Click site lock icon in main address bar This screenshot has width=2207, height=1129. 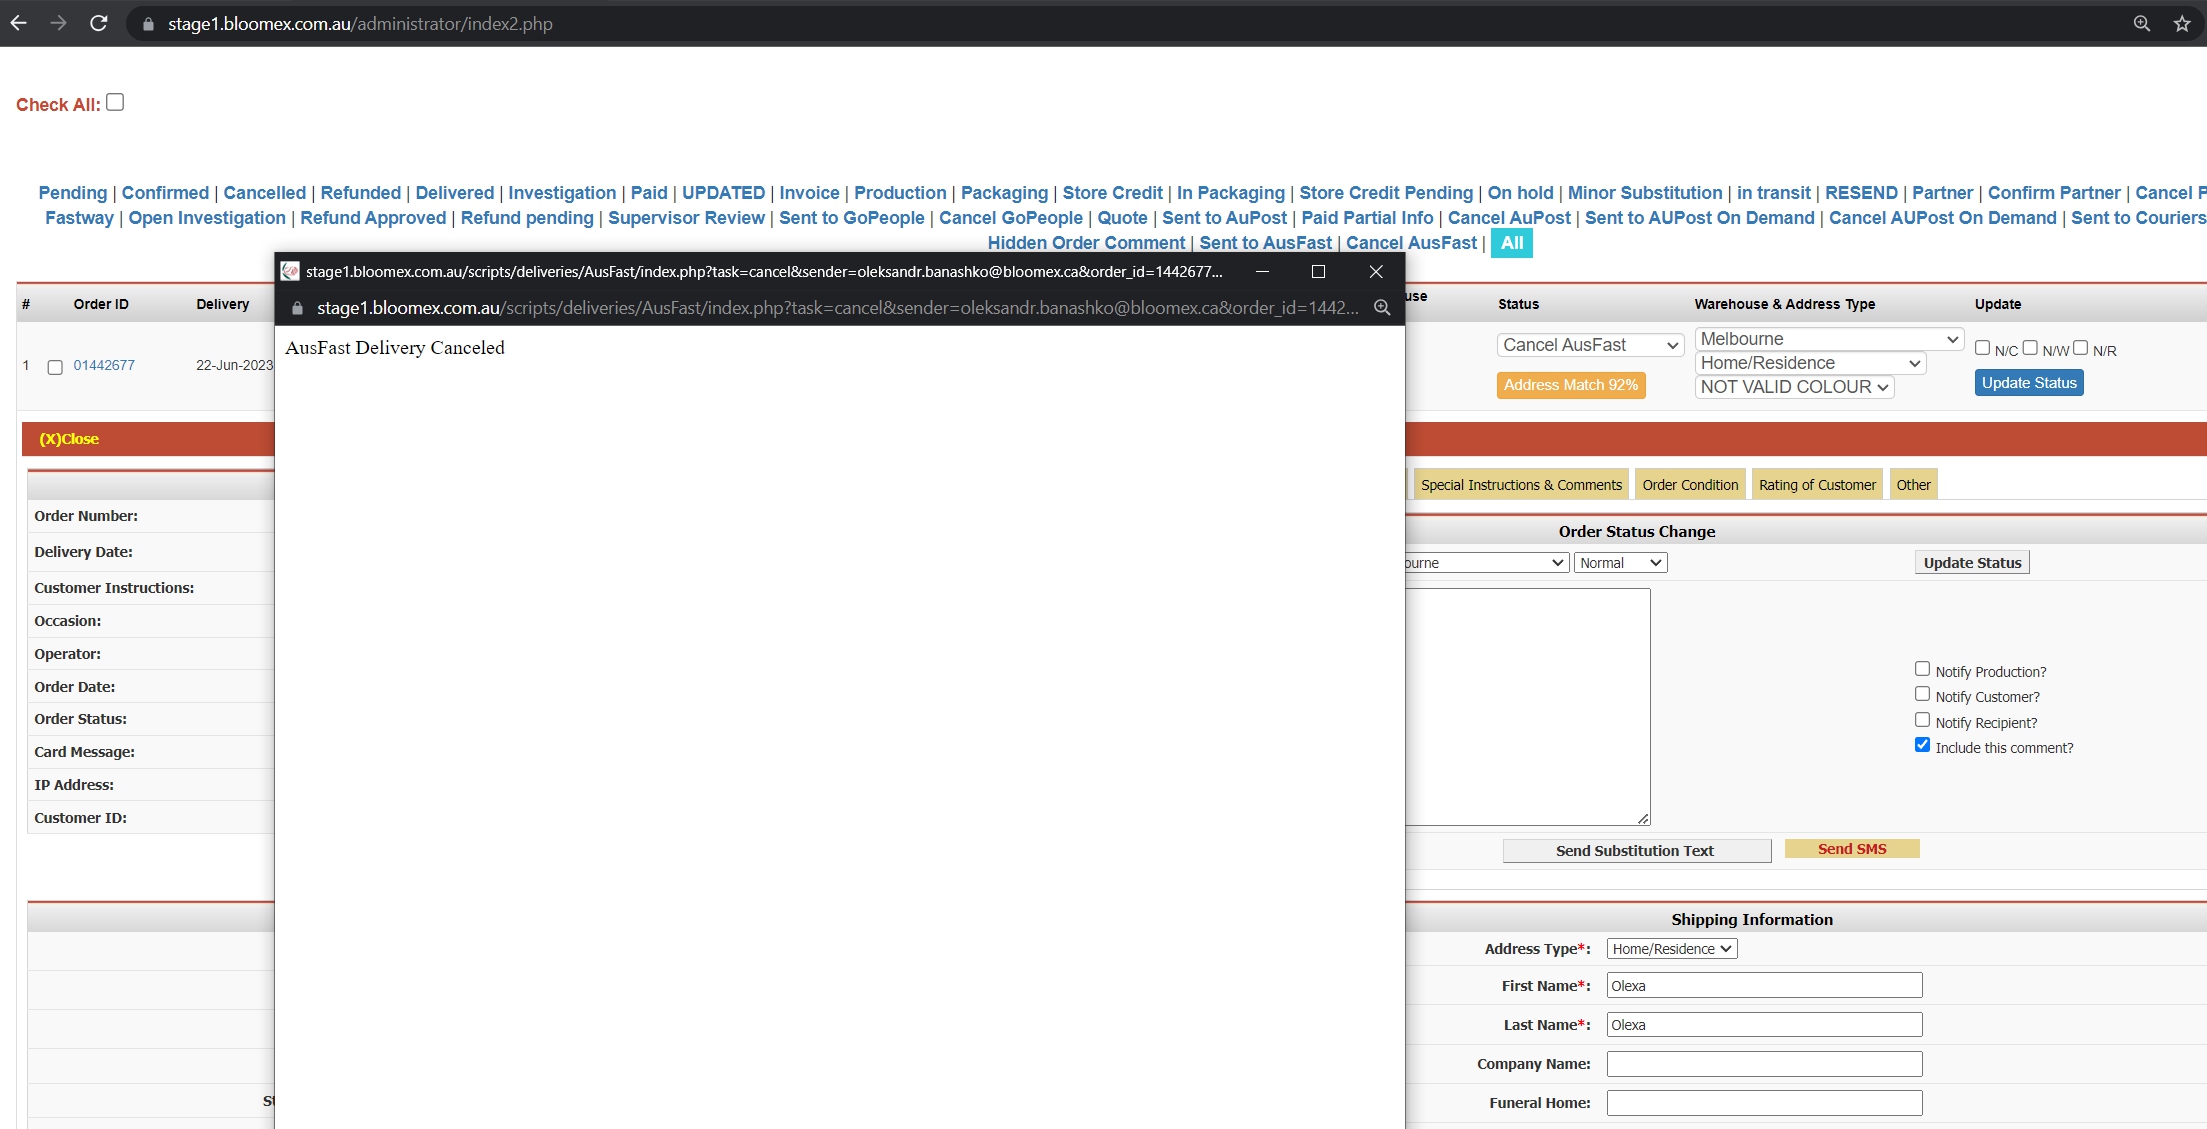148,24
